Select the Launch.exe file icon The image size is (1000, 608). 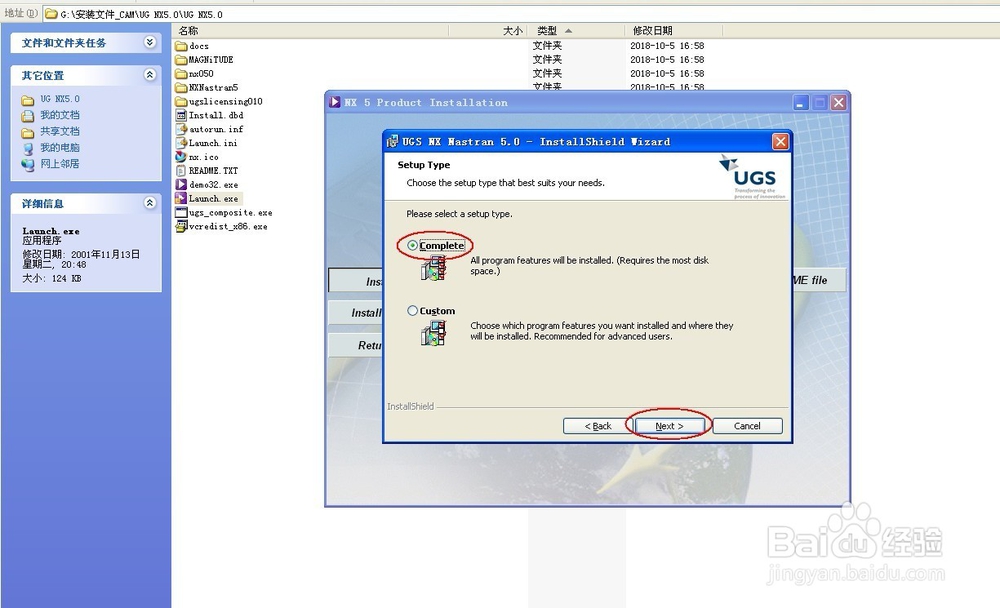coord(181,199)
